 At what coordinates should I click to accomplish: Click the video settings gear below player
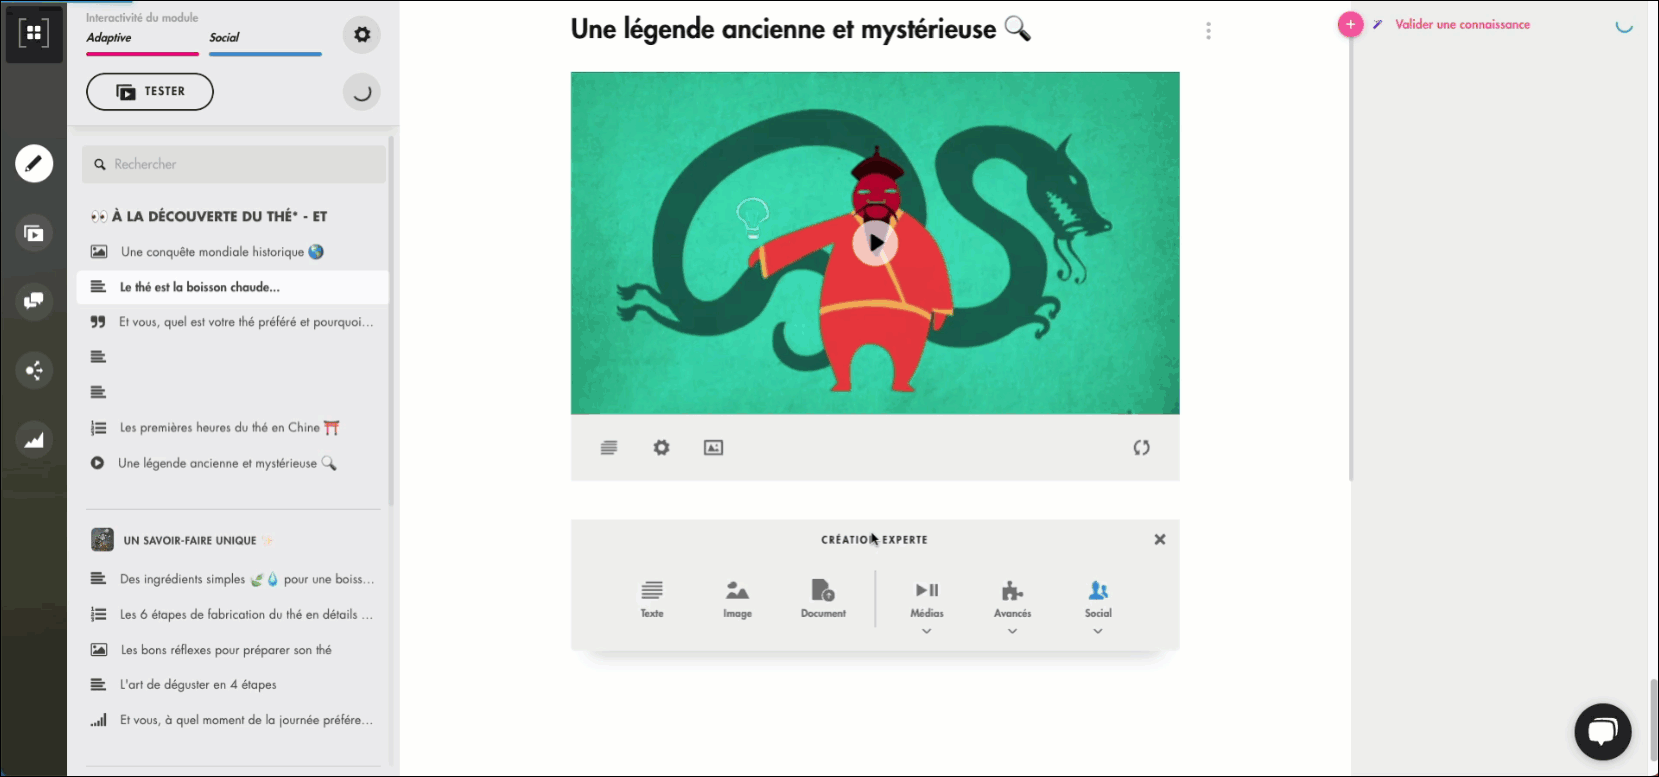(x=661, y=448)
